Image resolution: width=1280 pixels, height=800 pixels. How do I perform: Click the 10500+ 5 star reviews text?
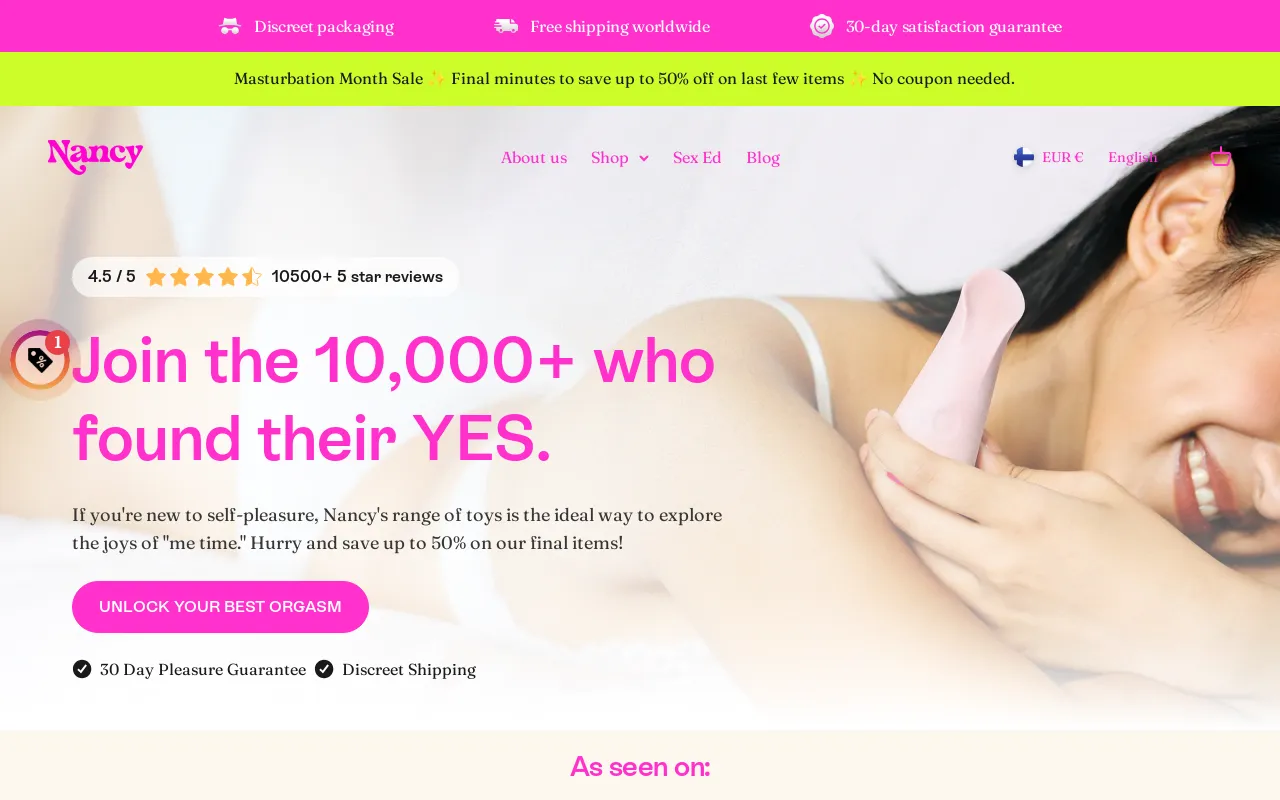tap(357, 277)
